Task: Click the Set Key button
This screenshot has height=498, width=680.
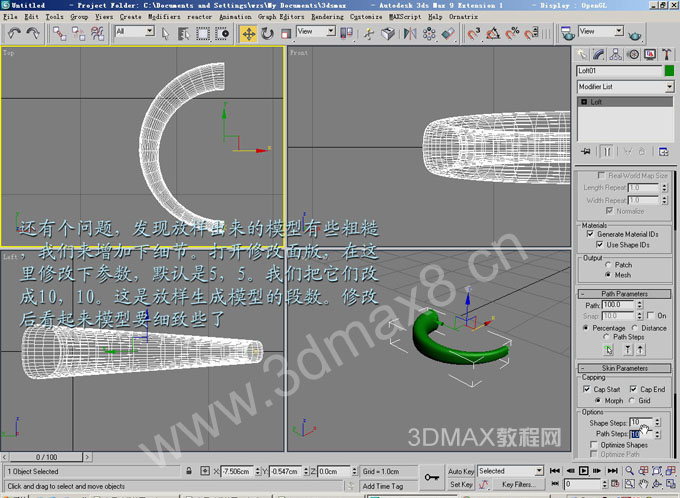Action: click(461, 484)
